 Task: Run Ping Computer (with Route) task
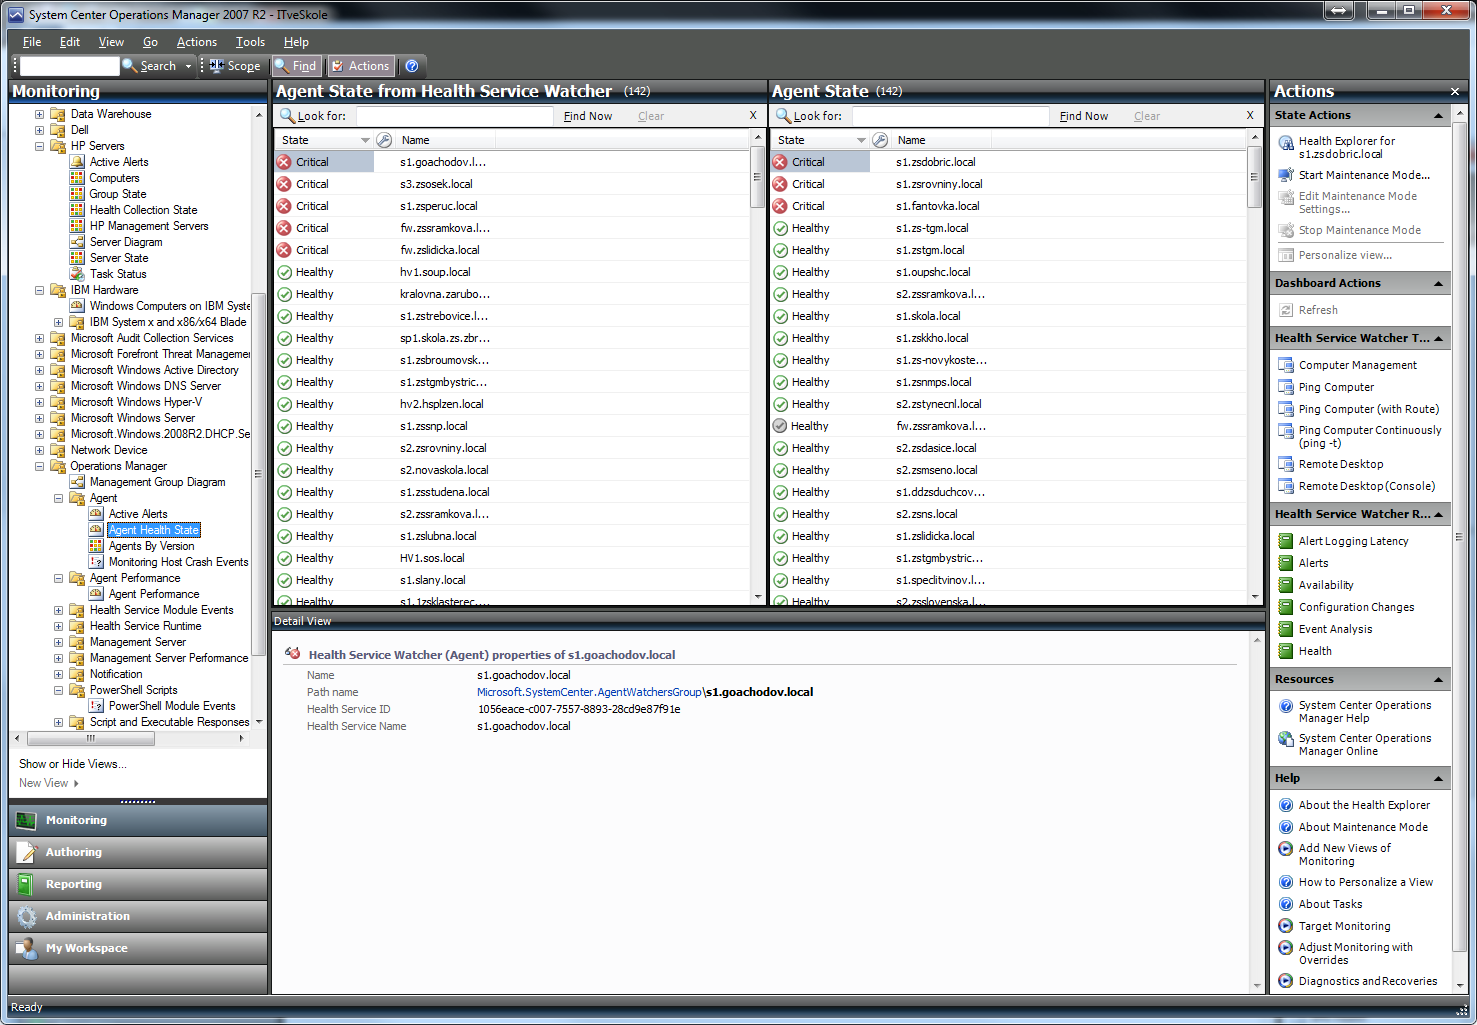[1368, 409]
